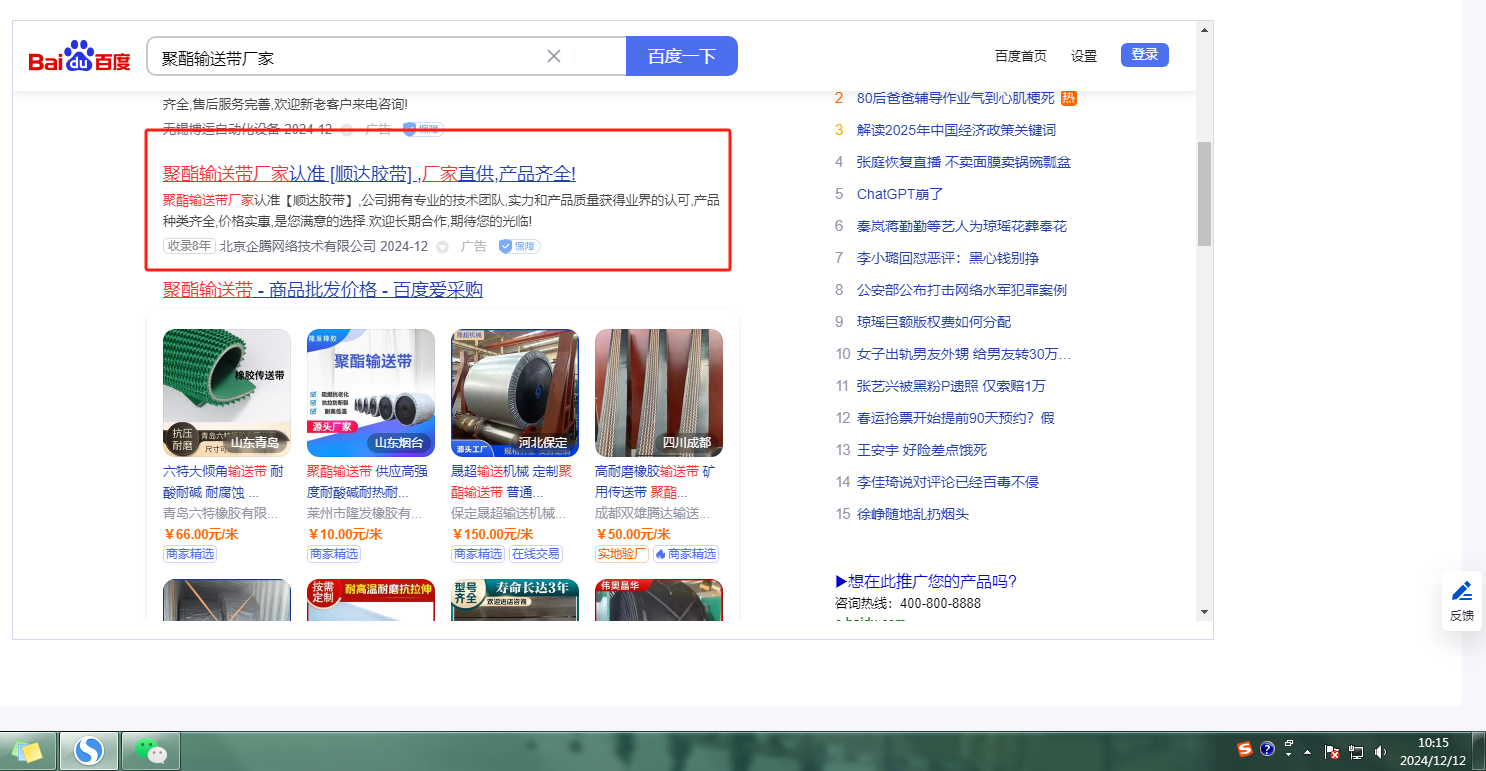The width and height of the screenshot is (1486, 771).
Task: Click the 百度一下 search button
Action: pos(682,56)
